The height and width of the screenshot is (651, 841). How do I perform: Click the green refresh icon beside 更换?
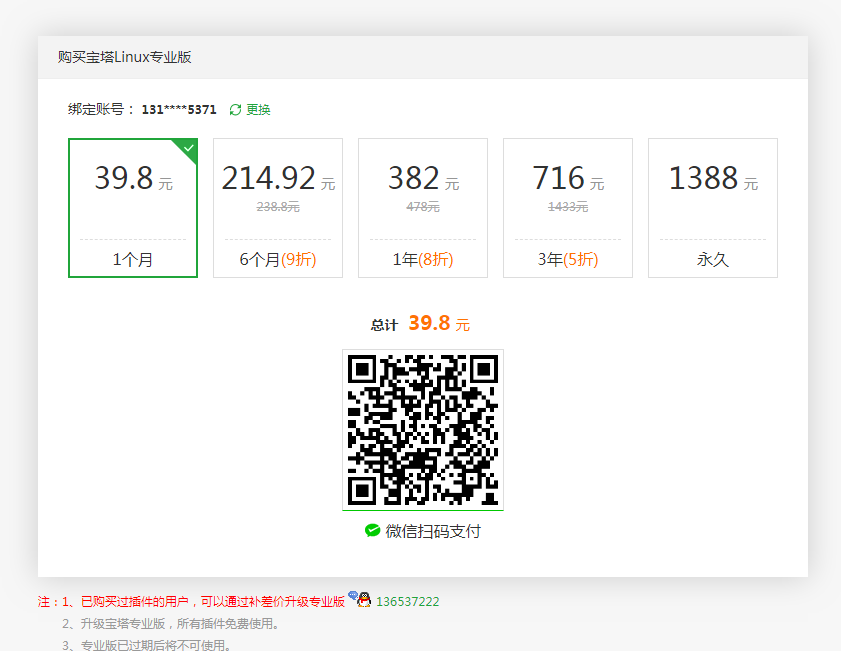[235, 110]
